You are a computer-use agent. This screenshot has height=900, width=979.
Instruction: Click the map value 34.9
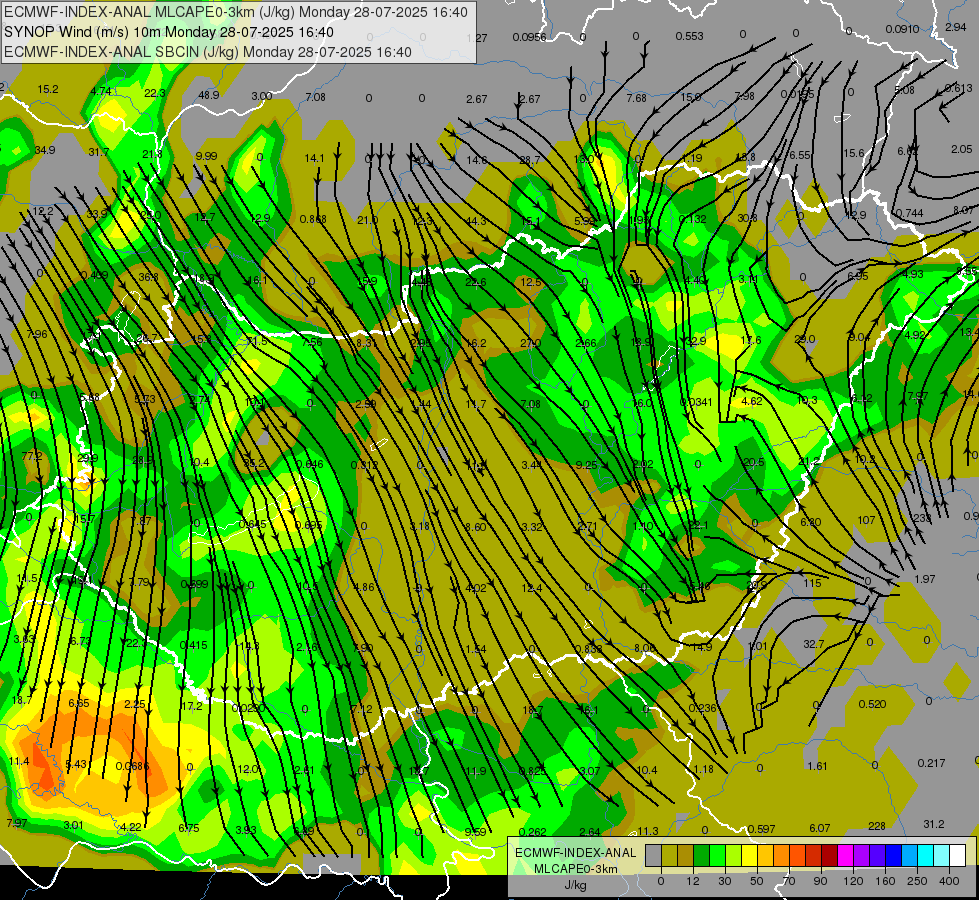45,150
